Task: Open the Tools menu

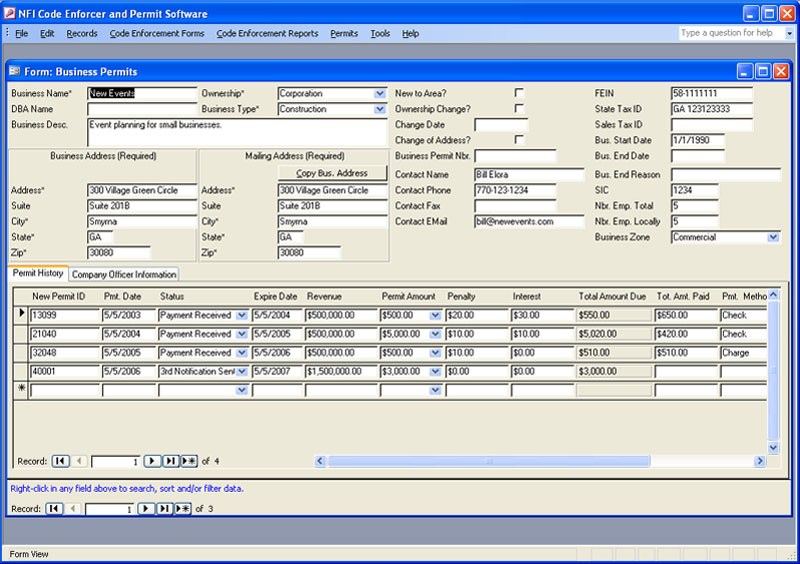Action: 380,33
